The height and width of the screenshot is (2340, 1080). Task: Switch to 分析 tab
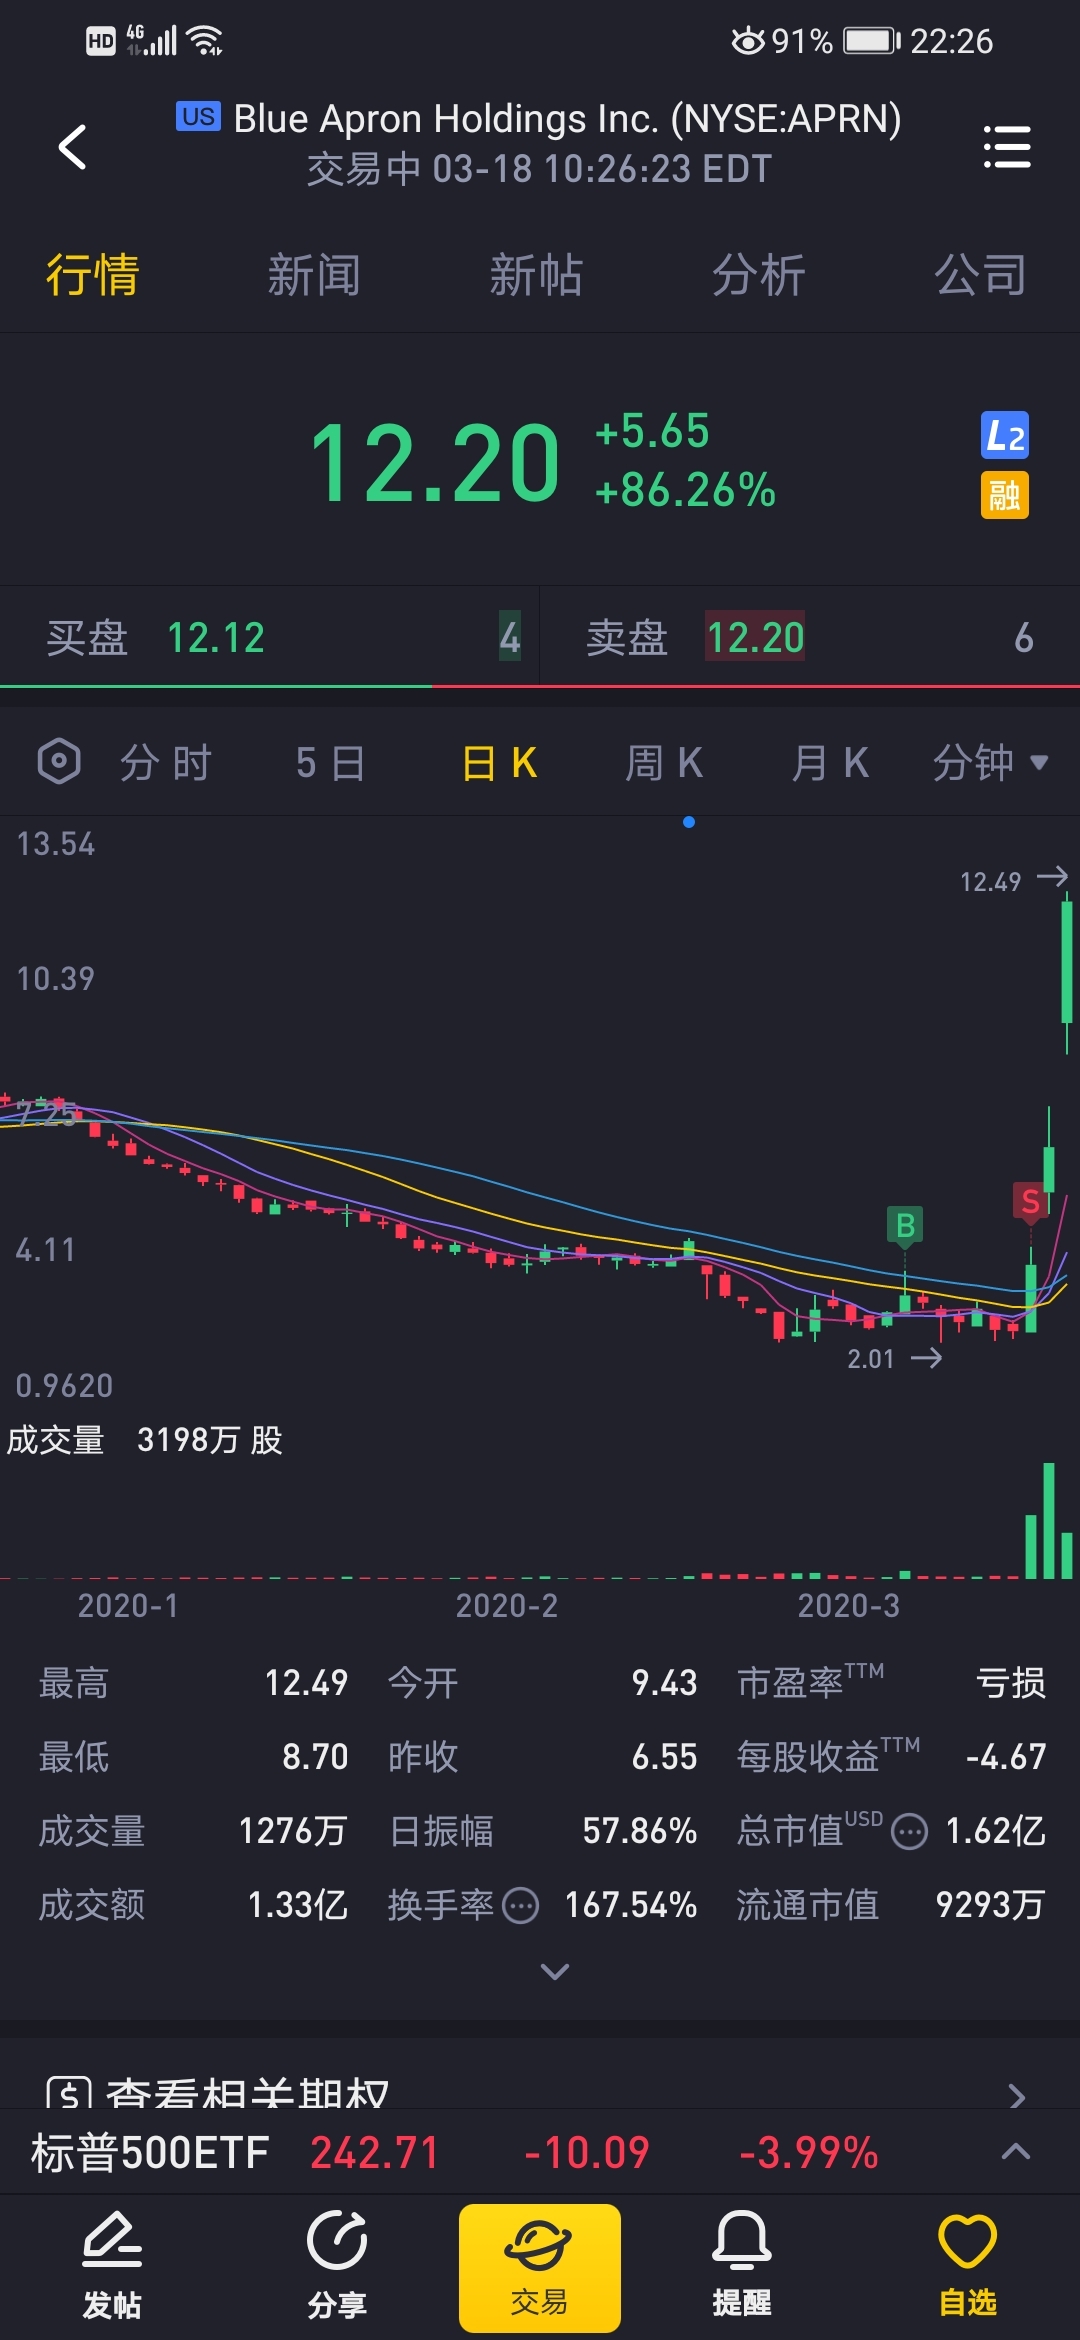click(x=758, y=275)
